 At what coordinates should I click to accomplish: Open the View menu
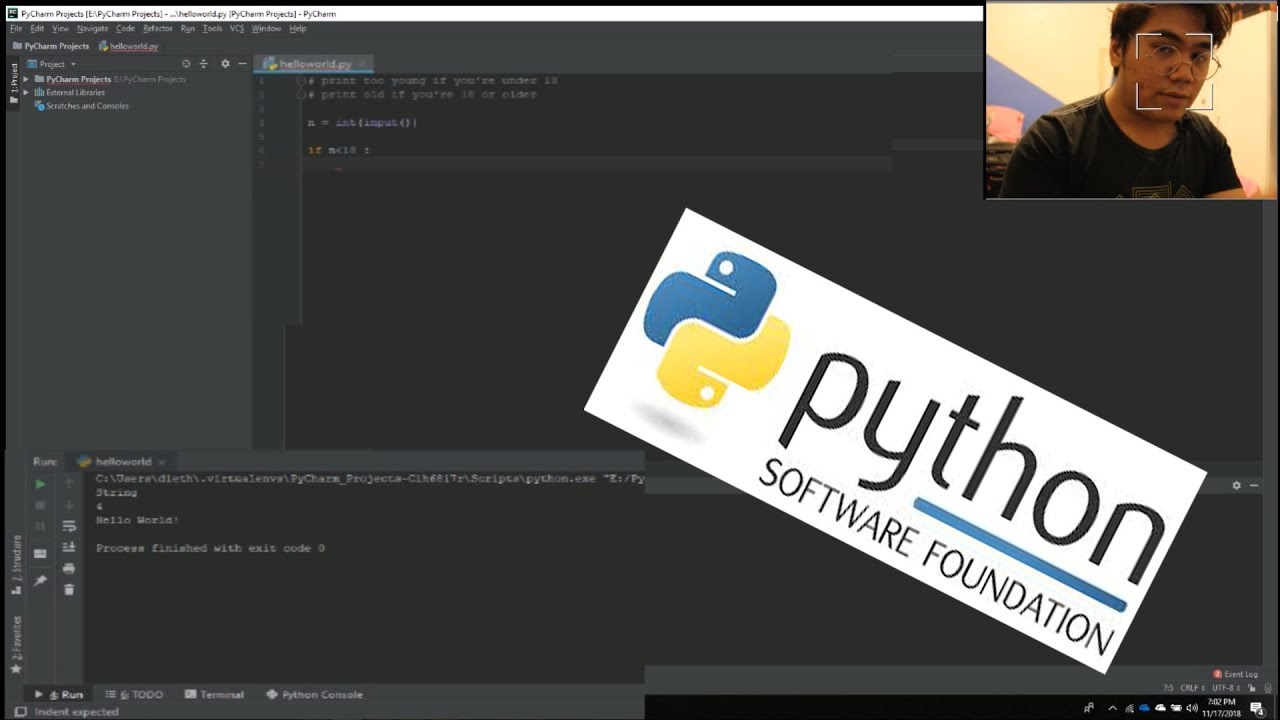tap(60, 29)
